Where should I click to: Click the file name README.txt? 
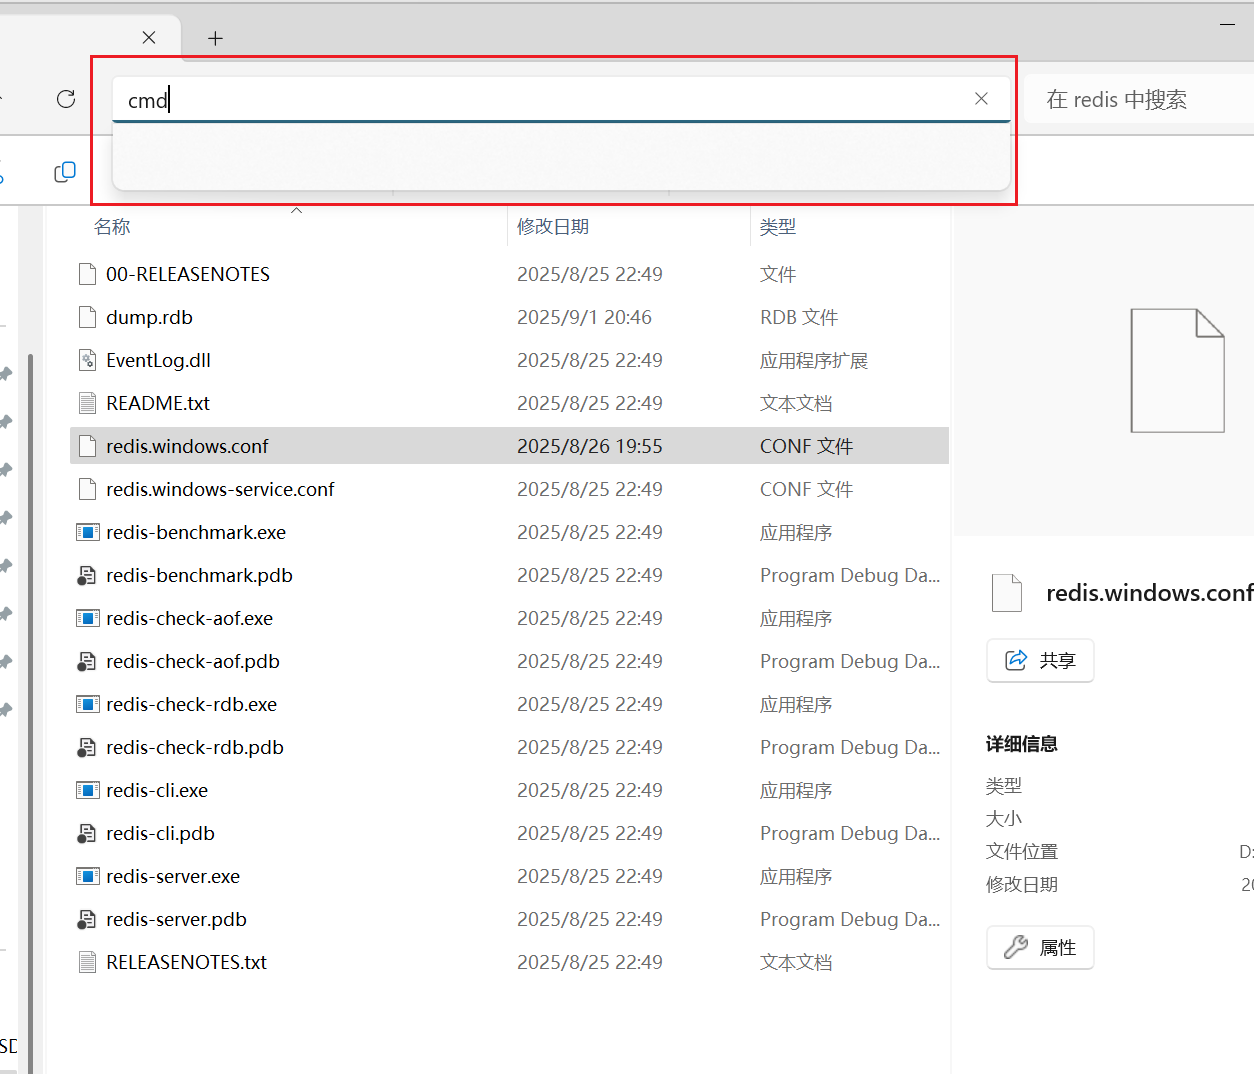[x=158, y=403]
